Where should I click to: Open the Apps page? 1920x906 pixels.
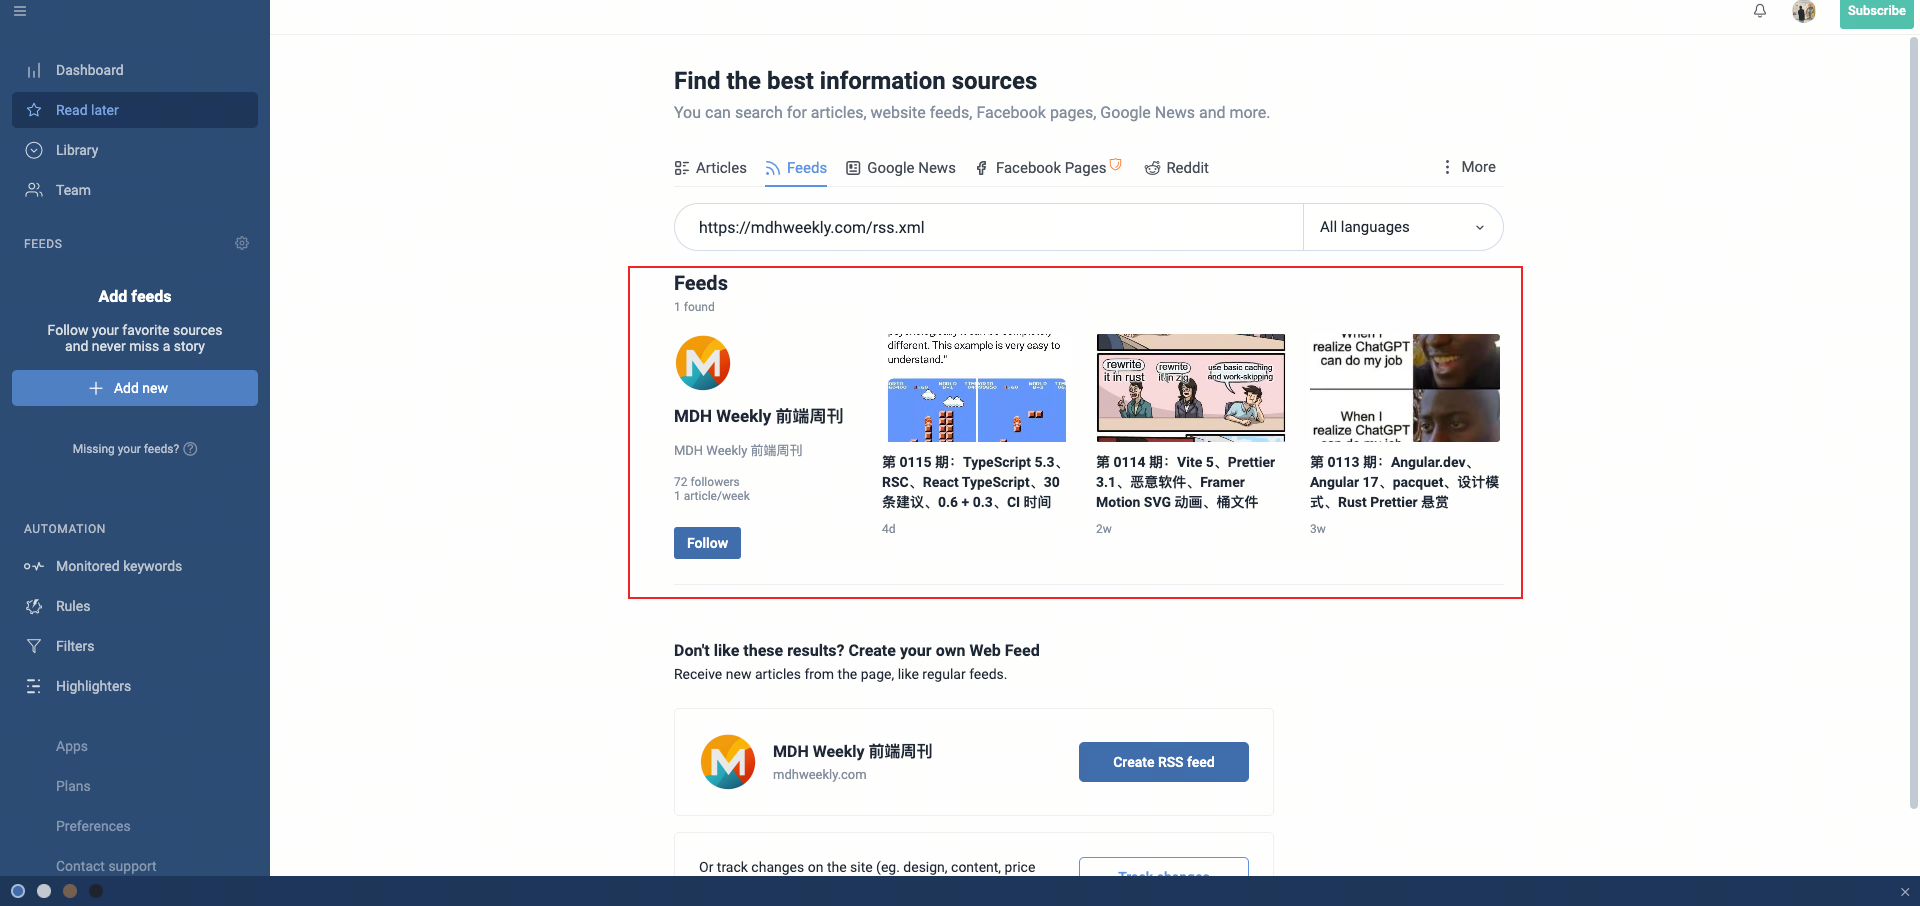[x=72, y=746]
